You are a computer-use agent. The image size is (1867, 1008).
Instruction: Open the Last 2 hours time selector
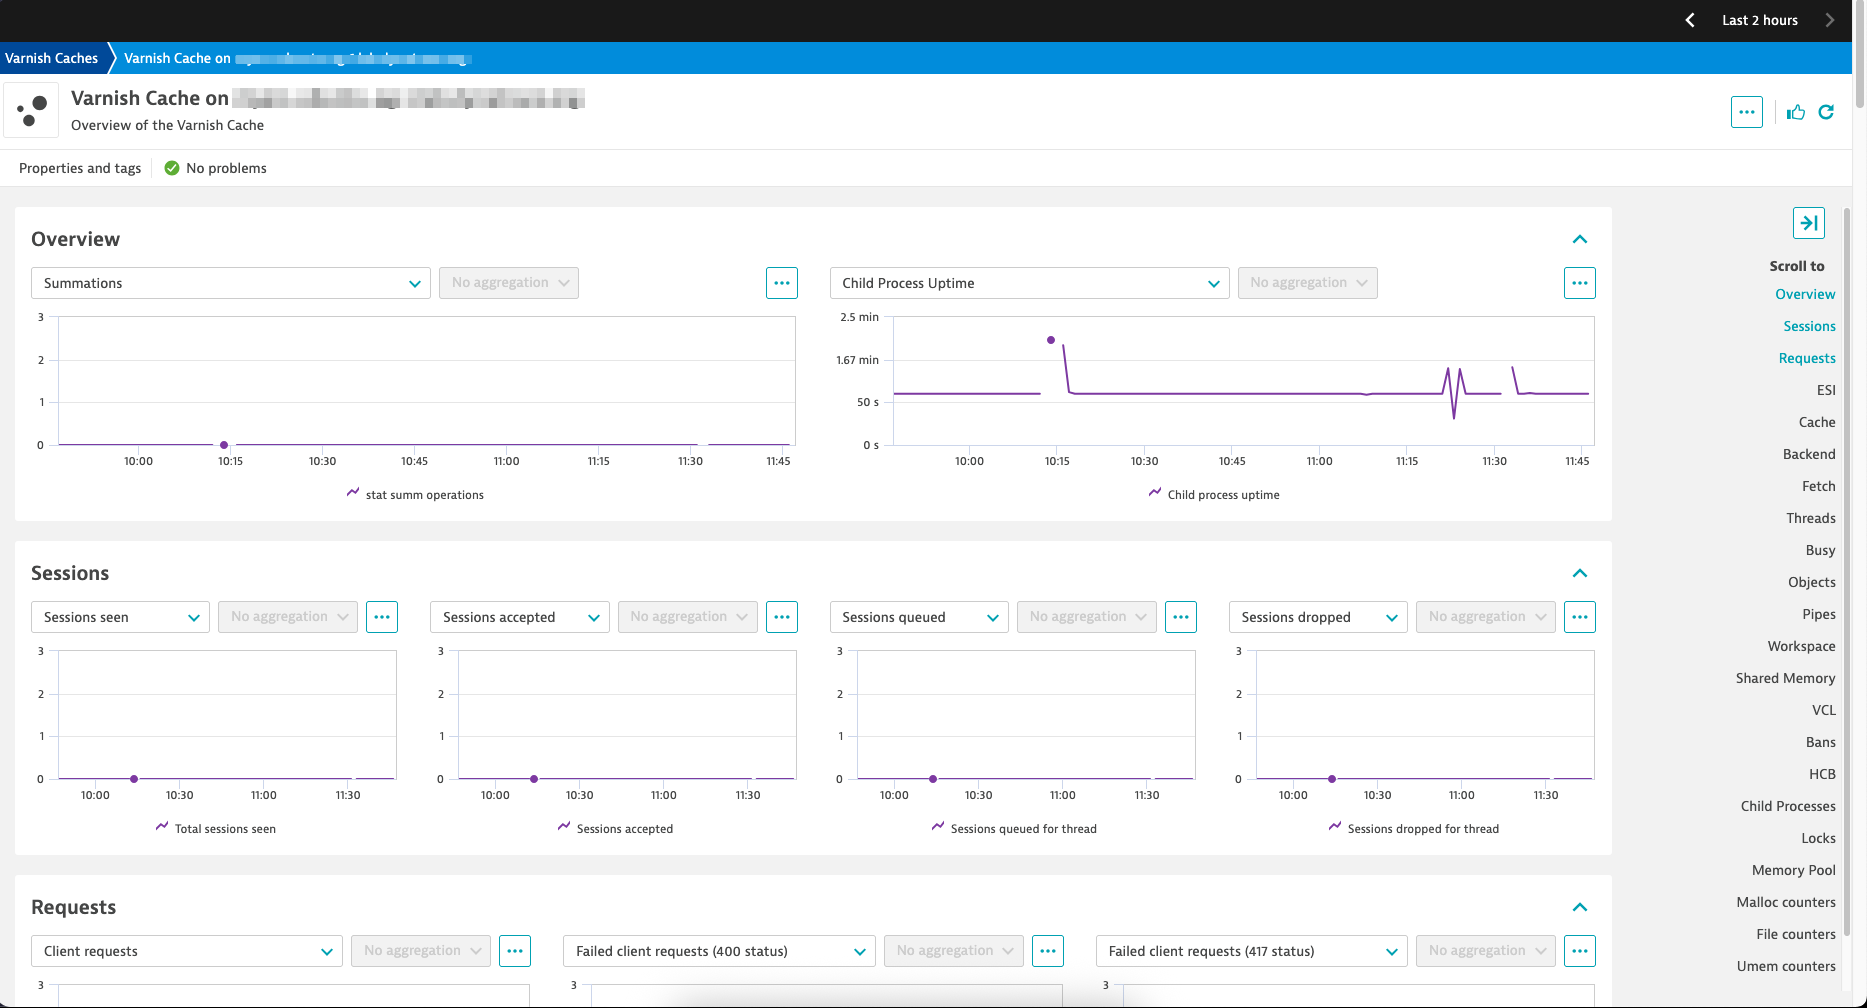click(1759, 20)
